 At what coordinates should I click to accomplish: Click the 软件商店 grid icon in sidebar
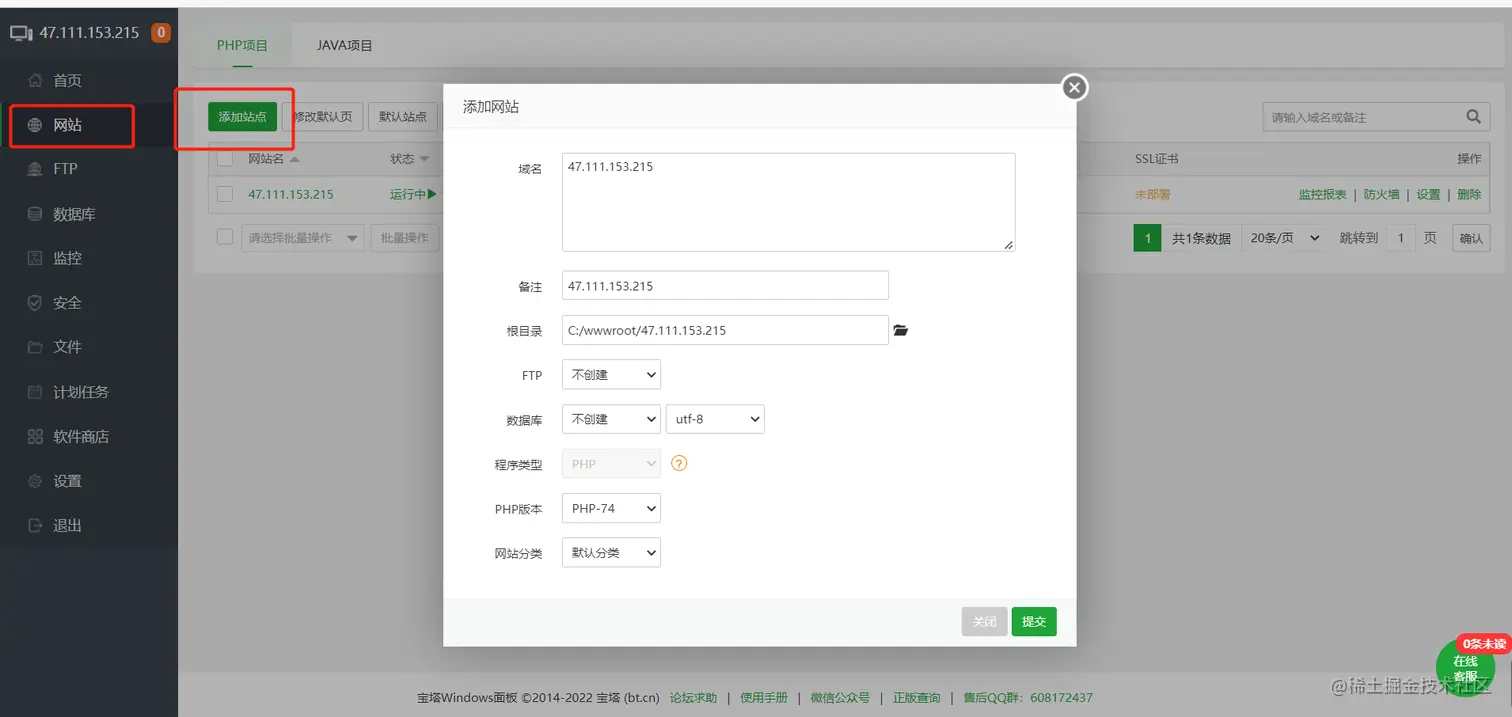coord(35,436)
